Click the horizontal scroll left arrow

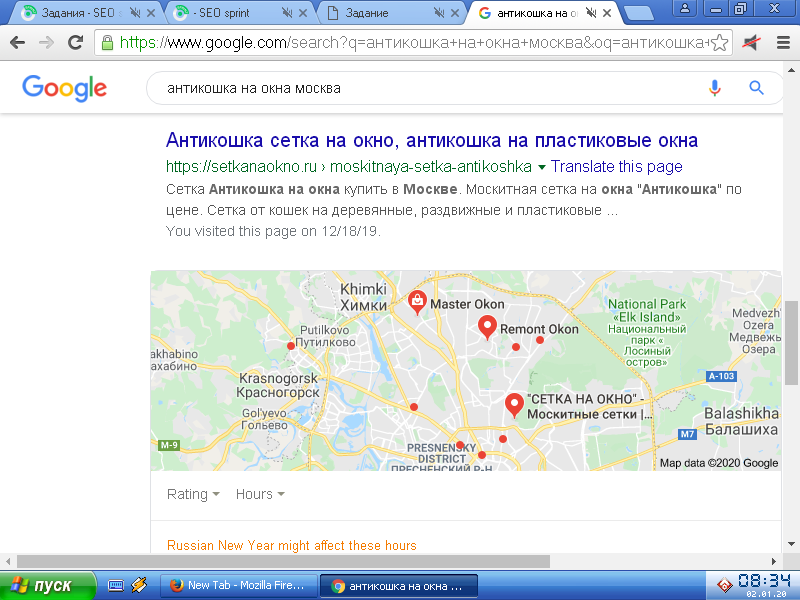(x=8, y=561)
